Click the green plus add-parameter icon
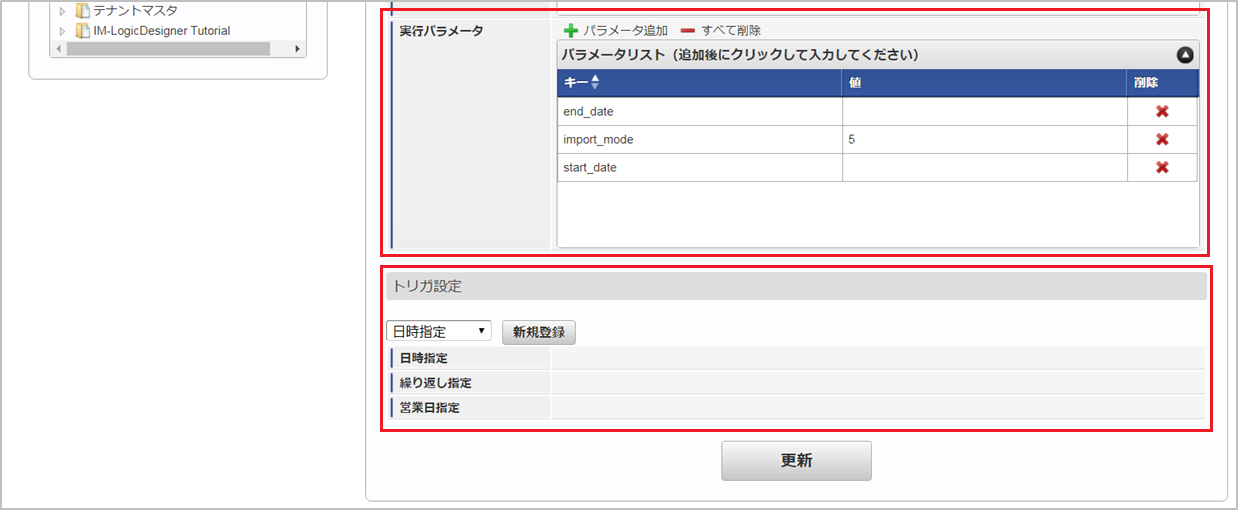 [571, 31]
